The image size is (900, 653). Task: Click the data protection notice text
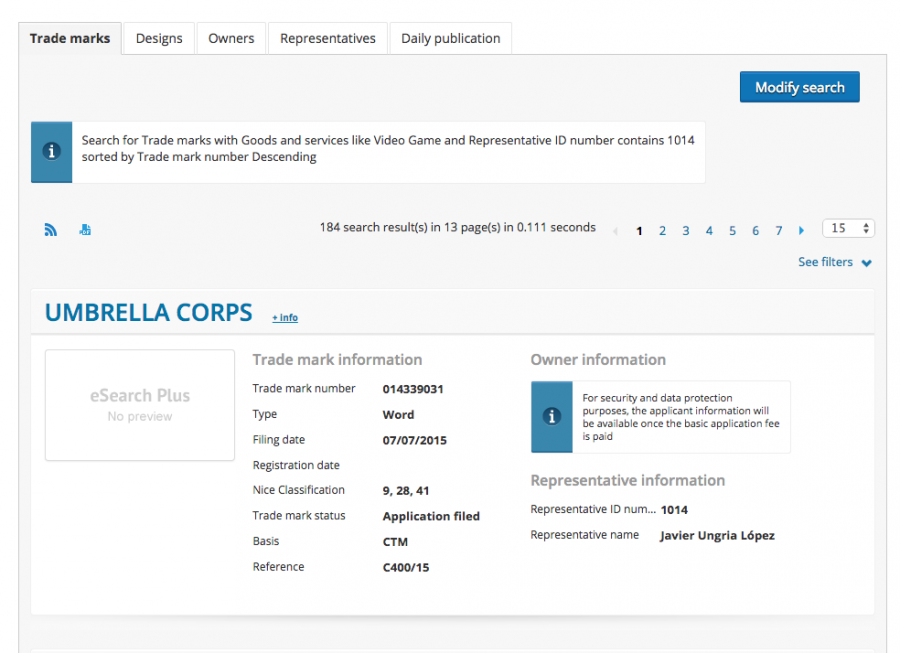[x=681, y=417]
